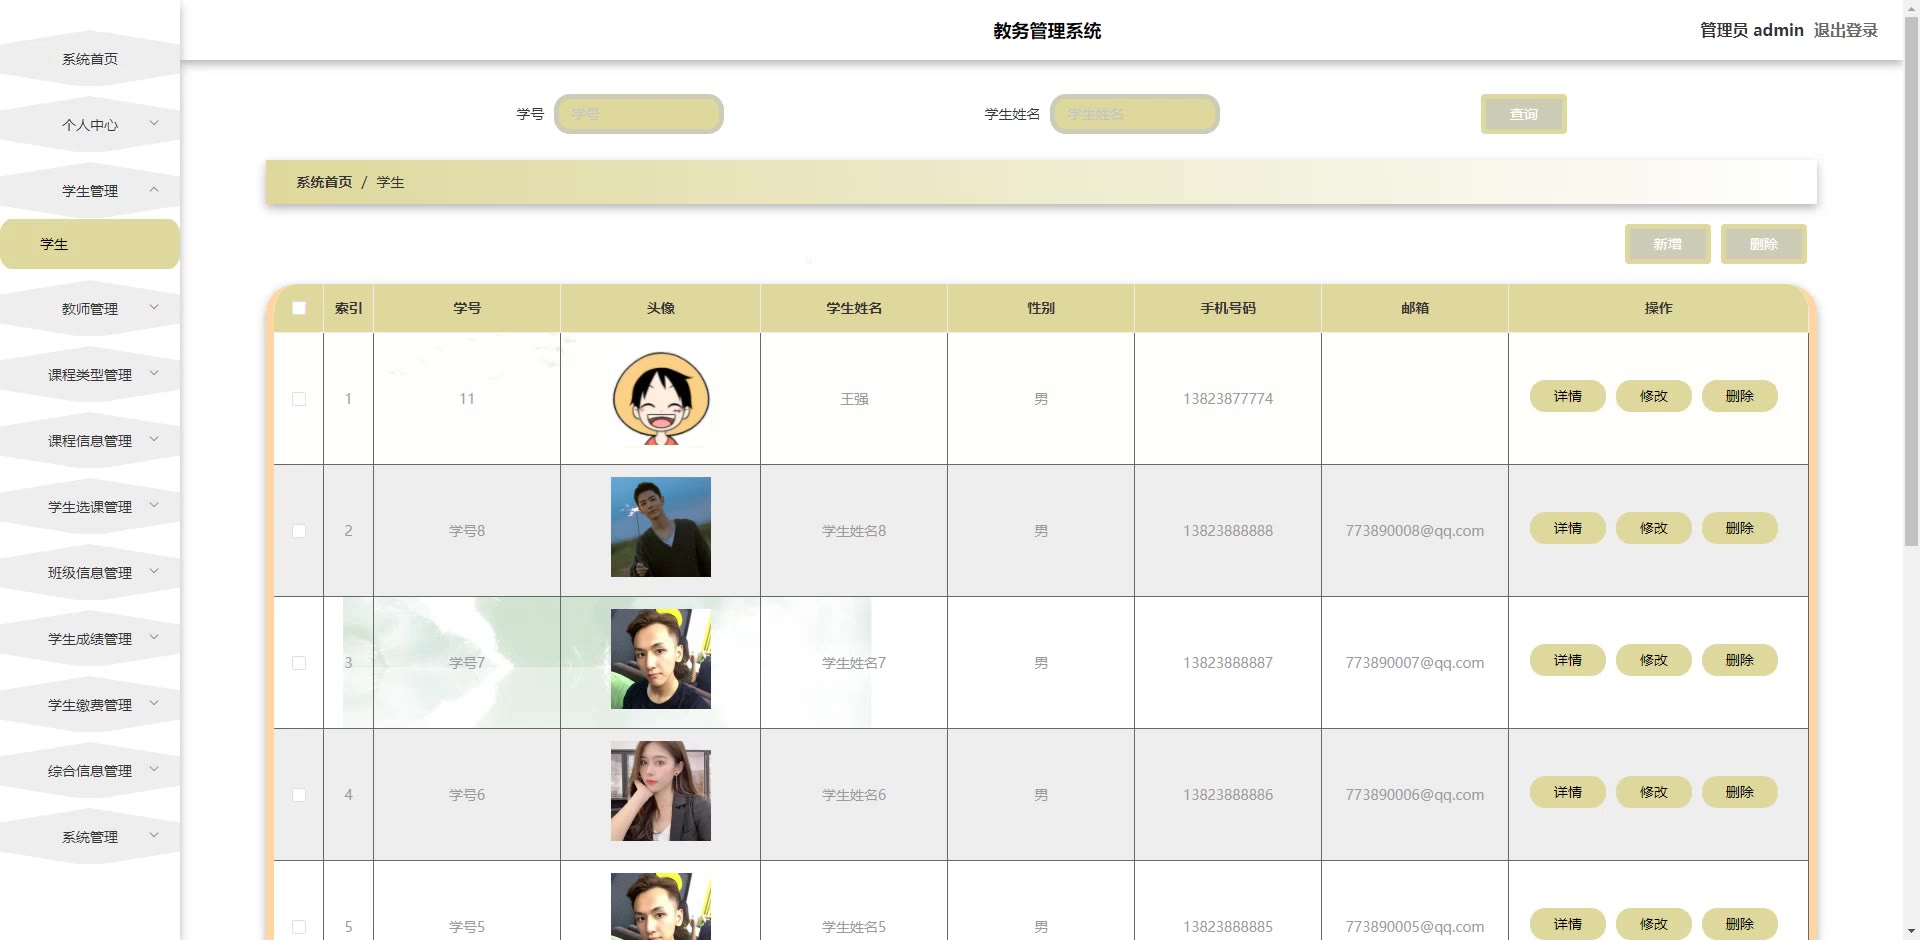The width and height of the screenshot is (1920, 940).
Task: Expand the 学生成绩管理 chevron
Action: pos(154,638)
